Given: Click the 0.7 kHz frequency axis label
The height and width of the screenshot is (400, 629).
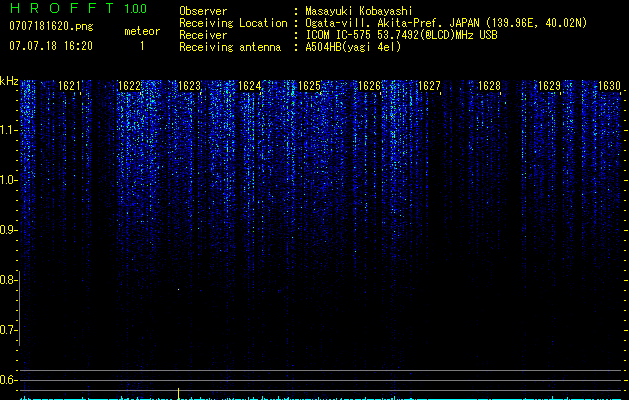Looking at the screenshot, I should pyautogui.click(x=8, y=330).
